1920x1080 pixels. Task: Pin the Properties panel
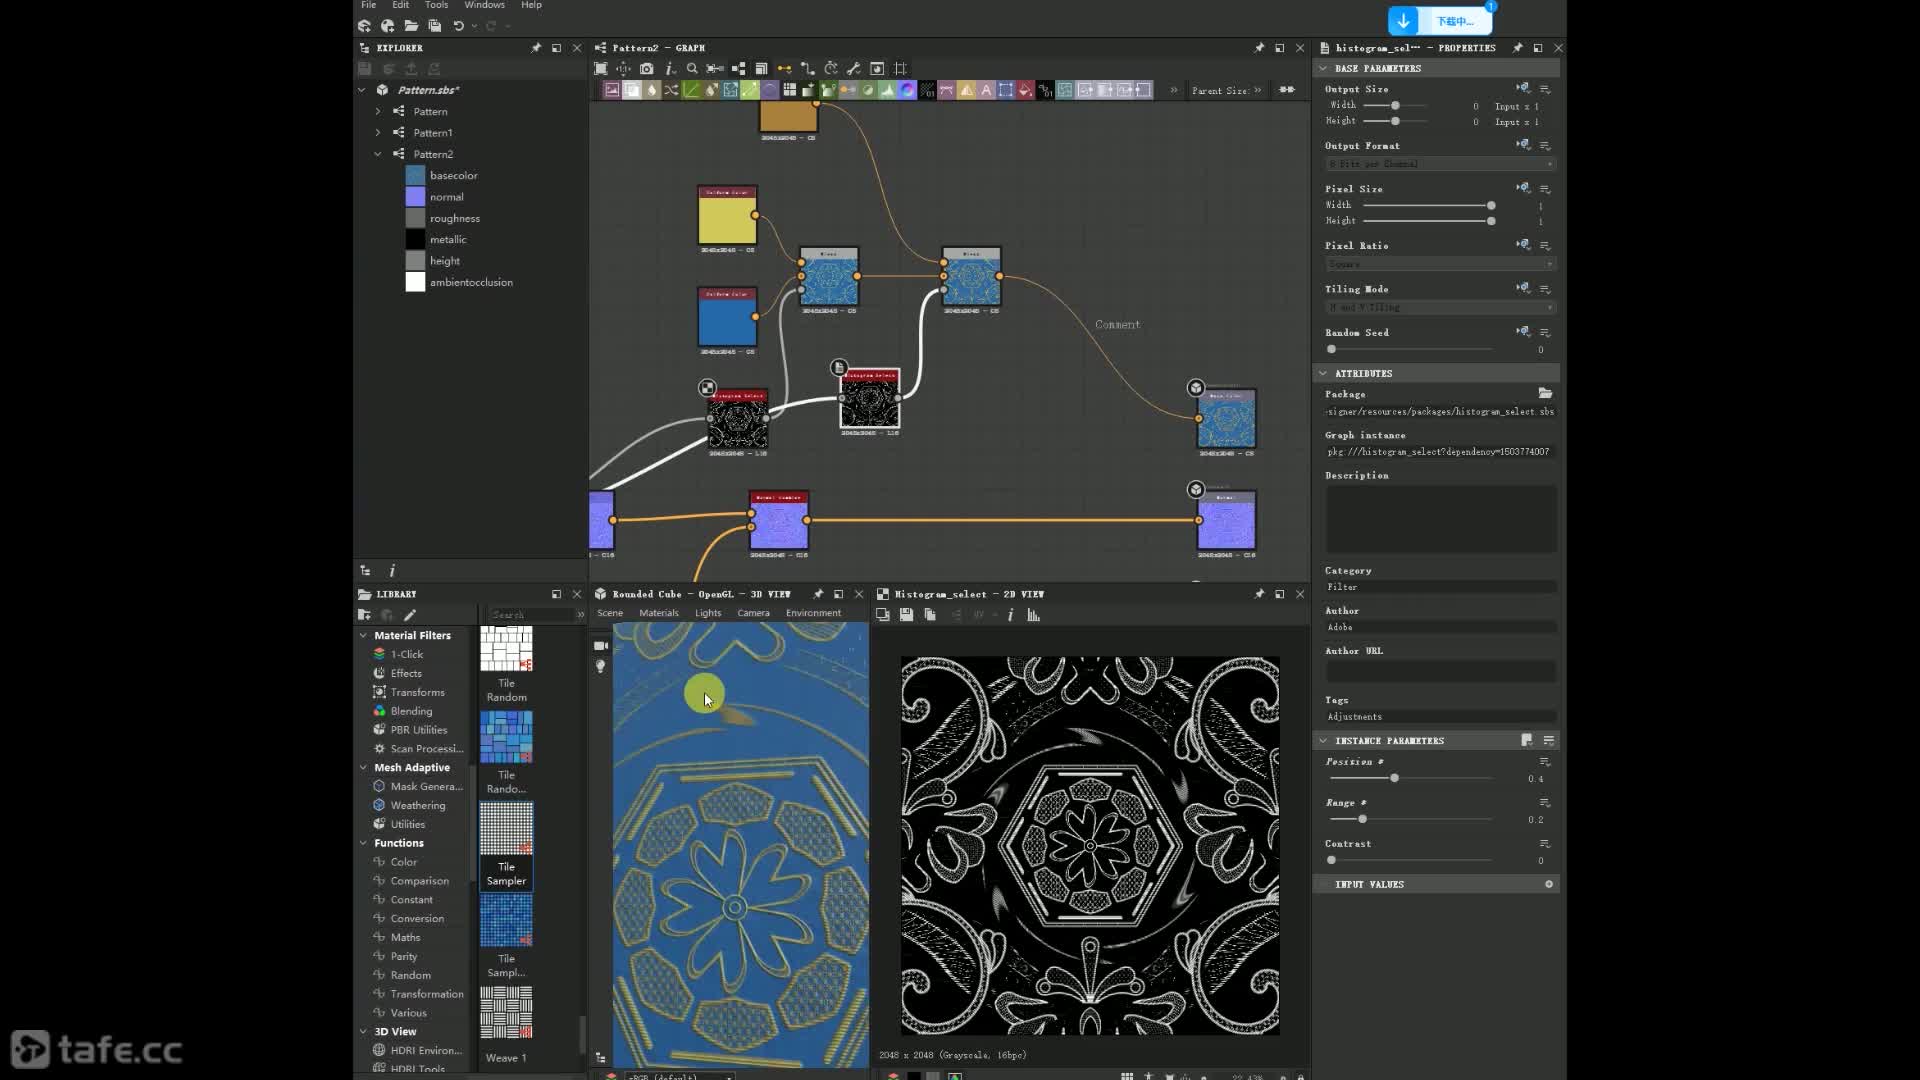coord(1517,48)
